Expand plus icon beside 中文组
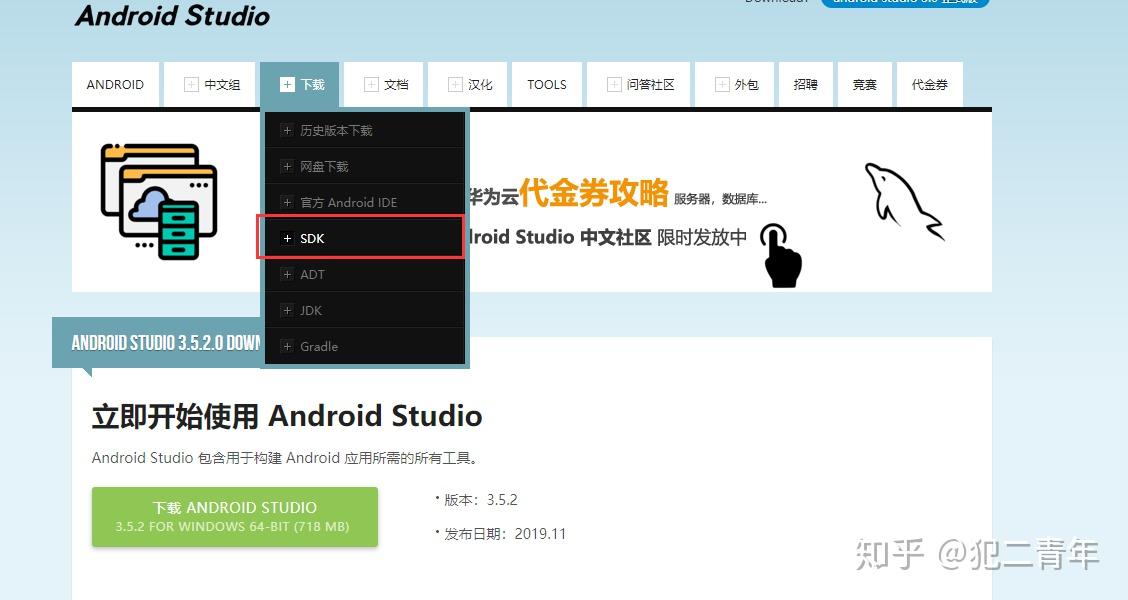This screenshot has height=600, width=1128. click(191, 85)
